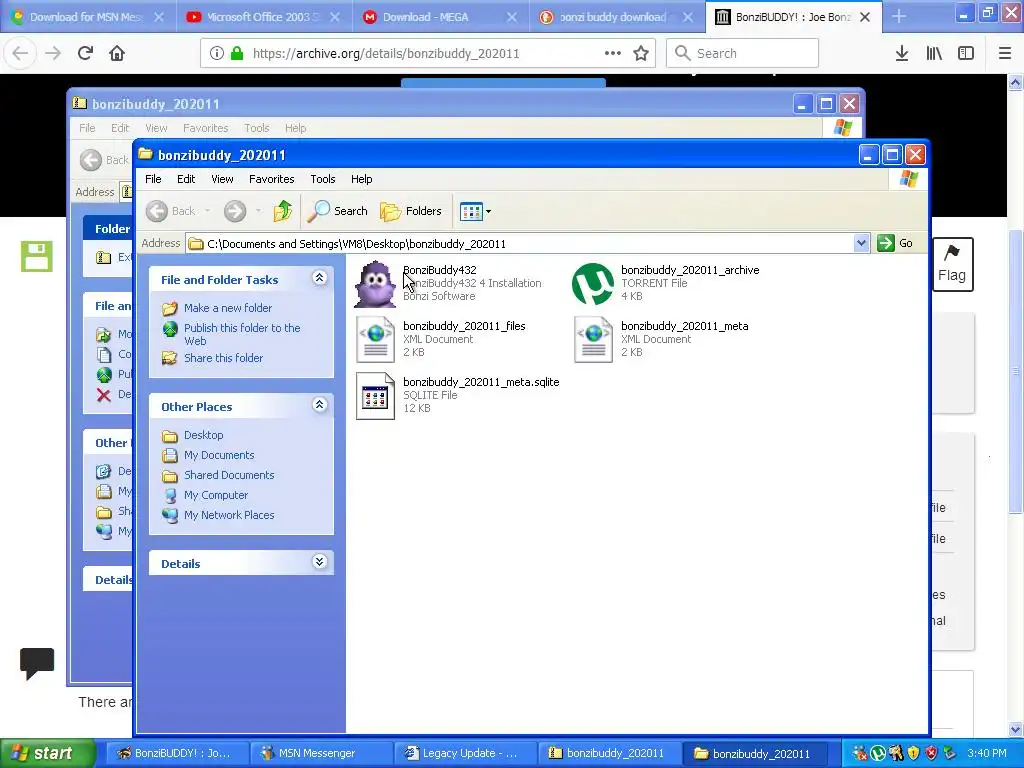Toggle the Folders pane button
This screenshot has width=1024, height=768.
click(411, 211)
